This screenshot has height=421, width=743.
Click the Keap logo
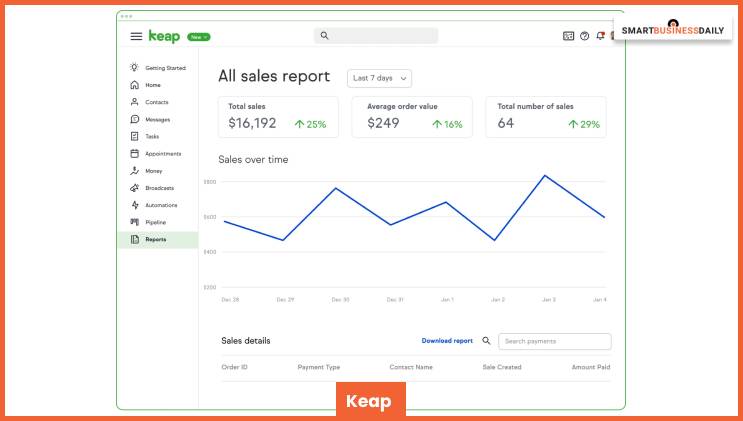point(164,36)
